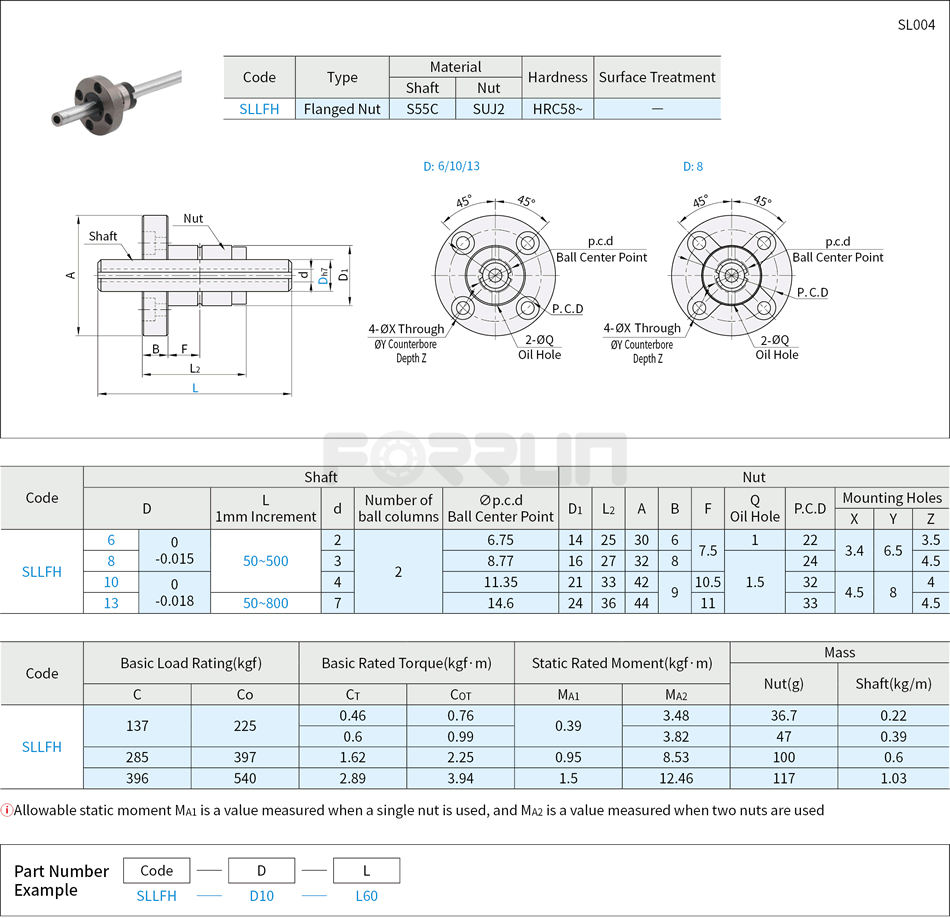Click the 1.03 shaft mass value
Screen dimensions: 950x918
point(894,779)
